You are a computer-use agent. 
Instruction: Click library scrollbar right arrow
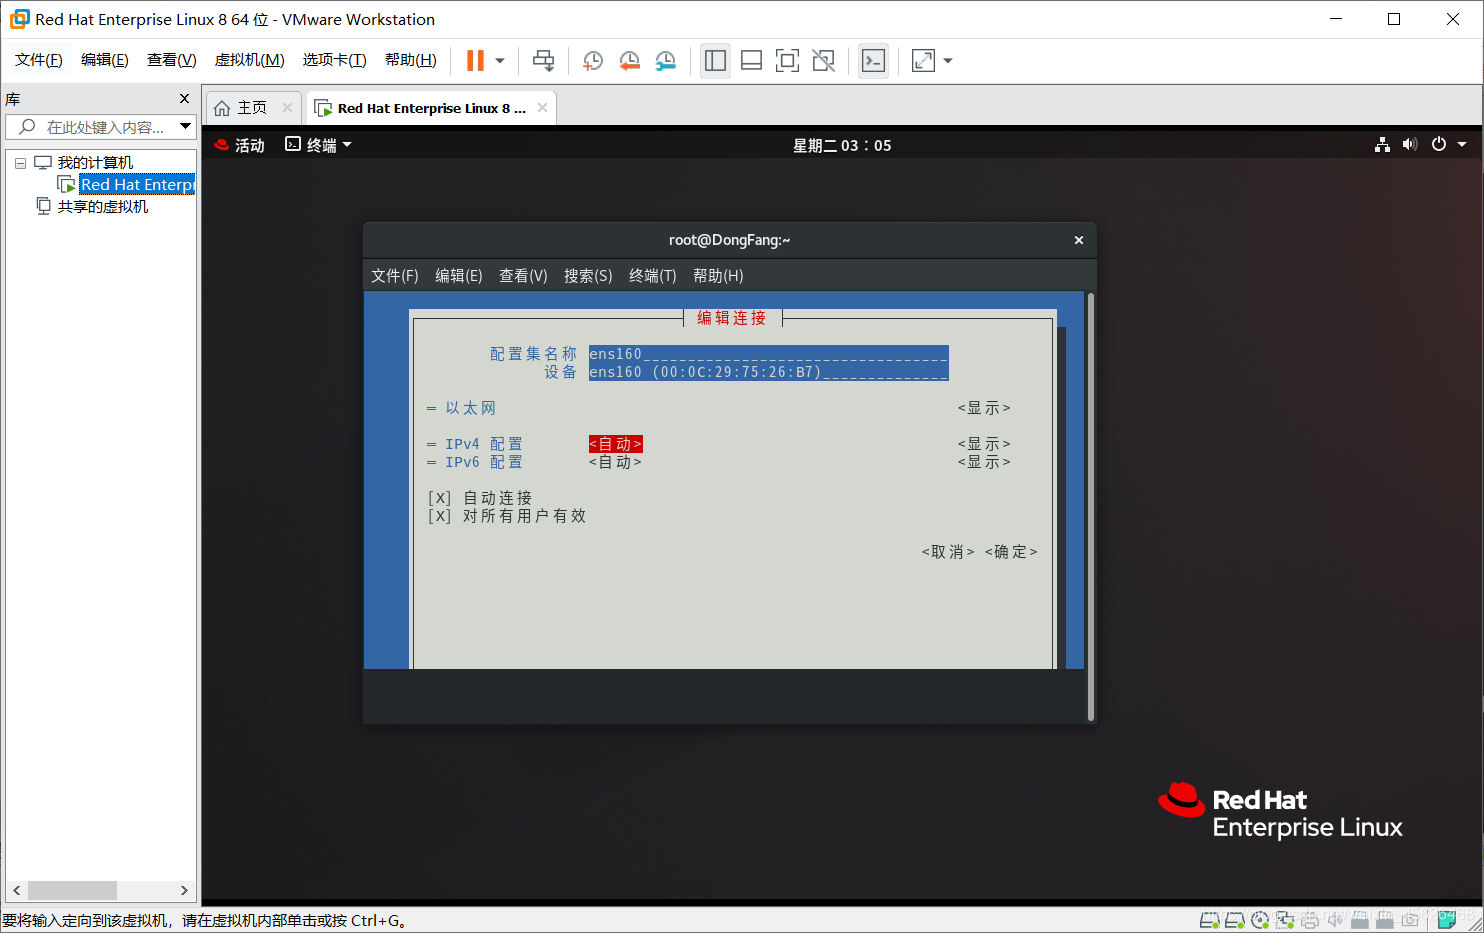(184, 890)
